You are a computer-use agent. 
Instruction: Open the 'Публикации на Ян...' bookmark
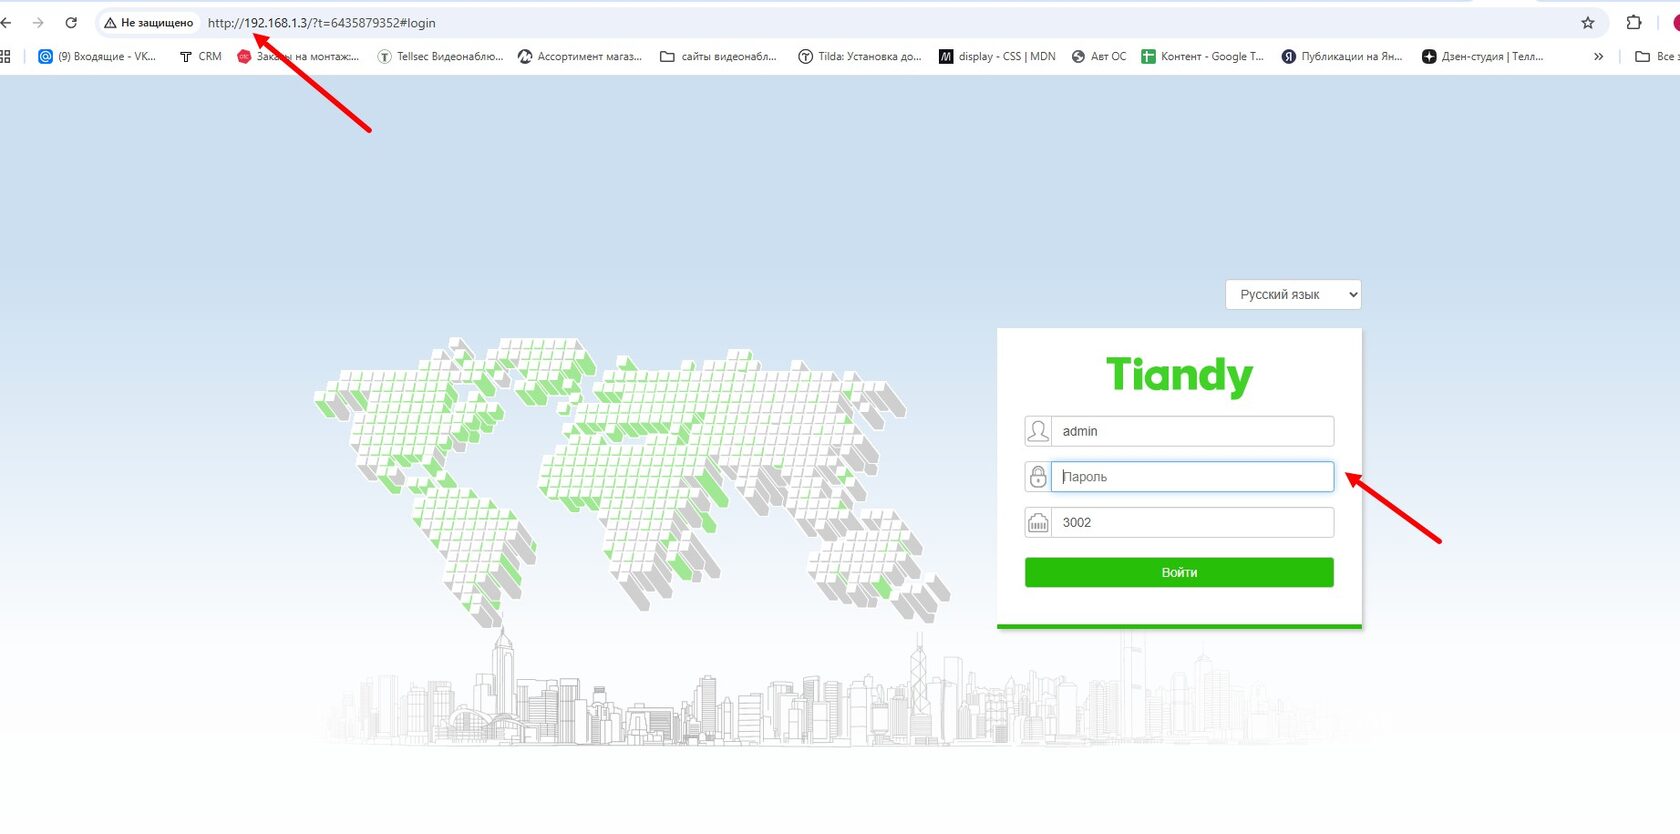pyautogui.click(x=1342, y=56)
